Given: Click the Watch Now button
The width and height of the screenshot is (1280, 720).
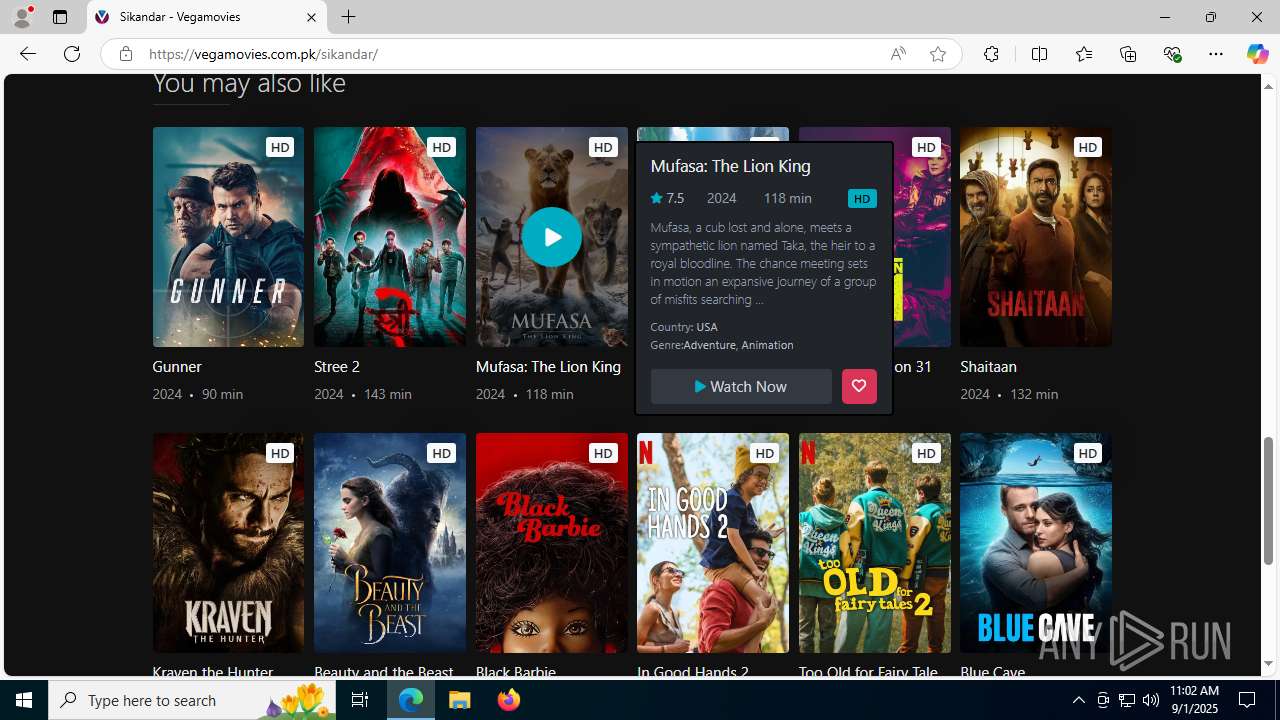Looking at the screenshot, I should click(741, 386).
